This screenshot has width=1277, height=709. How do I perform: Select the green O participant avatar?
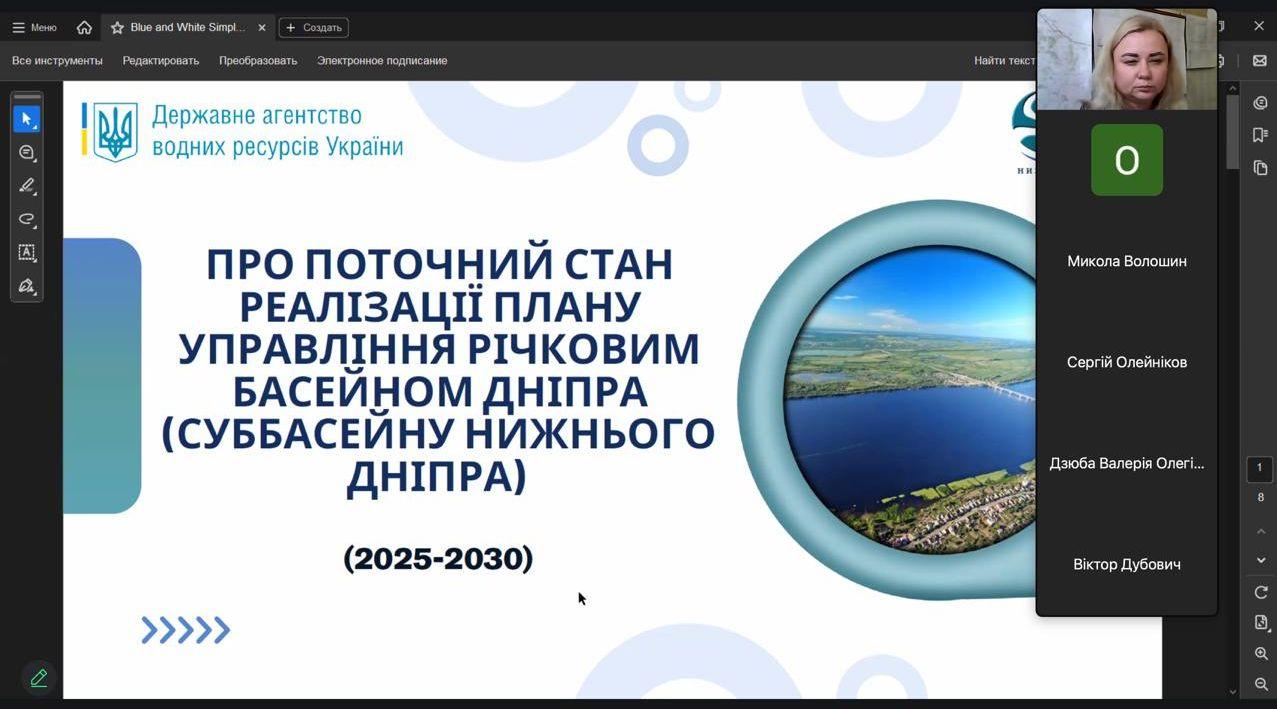[x=1127, y=160]
